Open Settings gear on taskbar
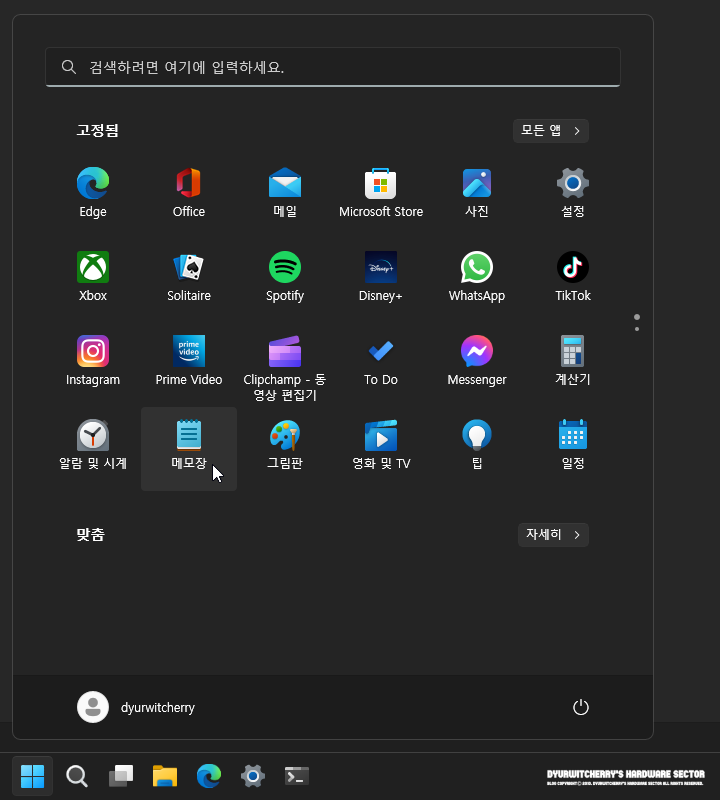Viewport: 720px width, 800px height. (253, 776)
